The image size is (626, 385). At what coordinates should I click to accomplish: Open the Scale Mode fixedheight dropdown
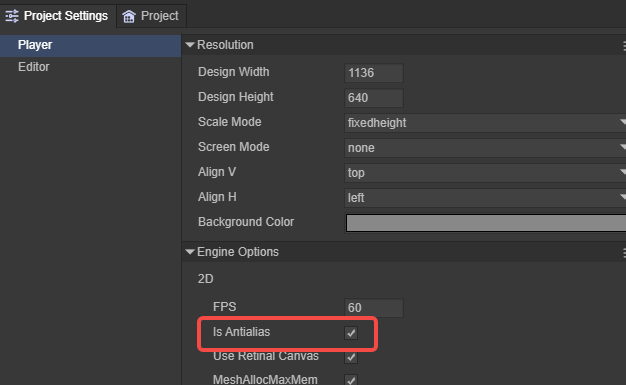click(x=485, y=123)
